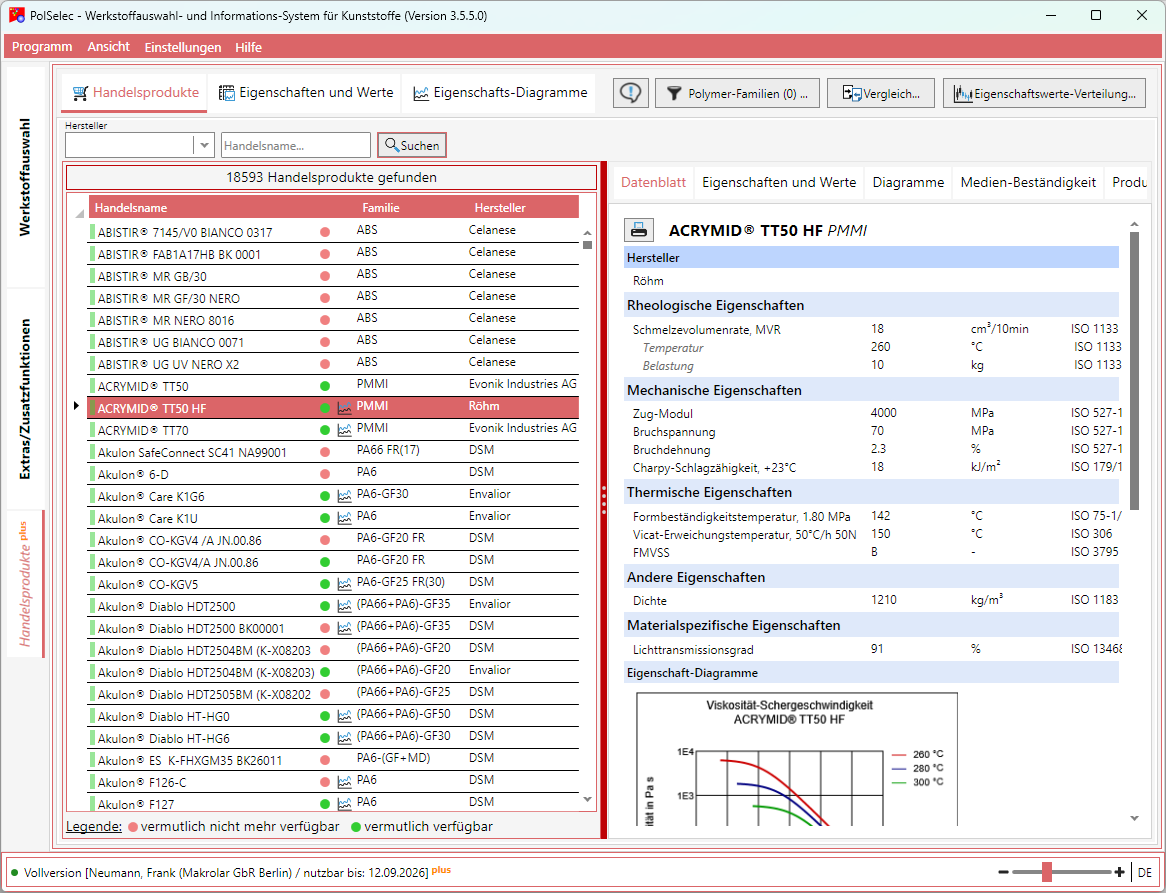1166x893 pixels.
Task: Open Medien-Beständigkeit tab
Action: [x=1028, y=182]
